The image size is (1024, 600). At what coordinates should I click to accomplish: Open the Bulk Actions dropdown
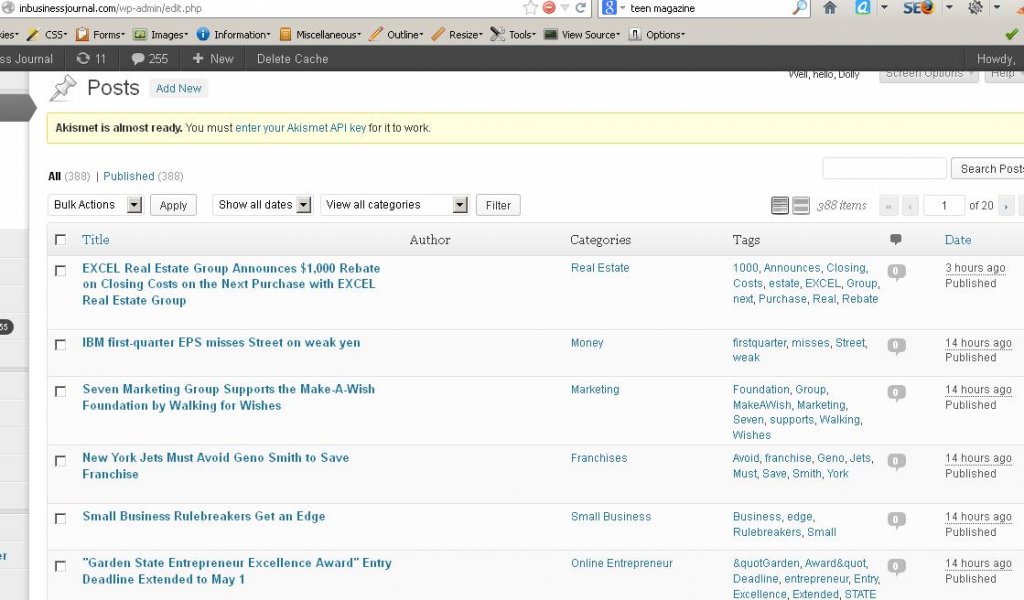pyautogui.click(x=95, y=205)
